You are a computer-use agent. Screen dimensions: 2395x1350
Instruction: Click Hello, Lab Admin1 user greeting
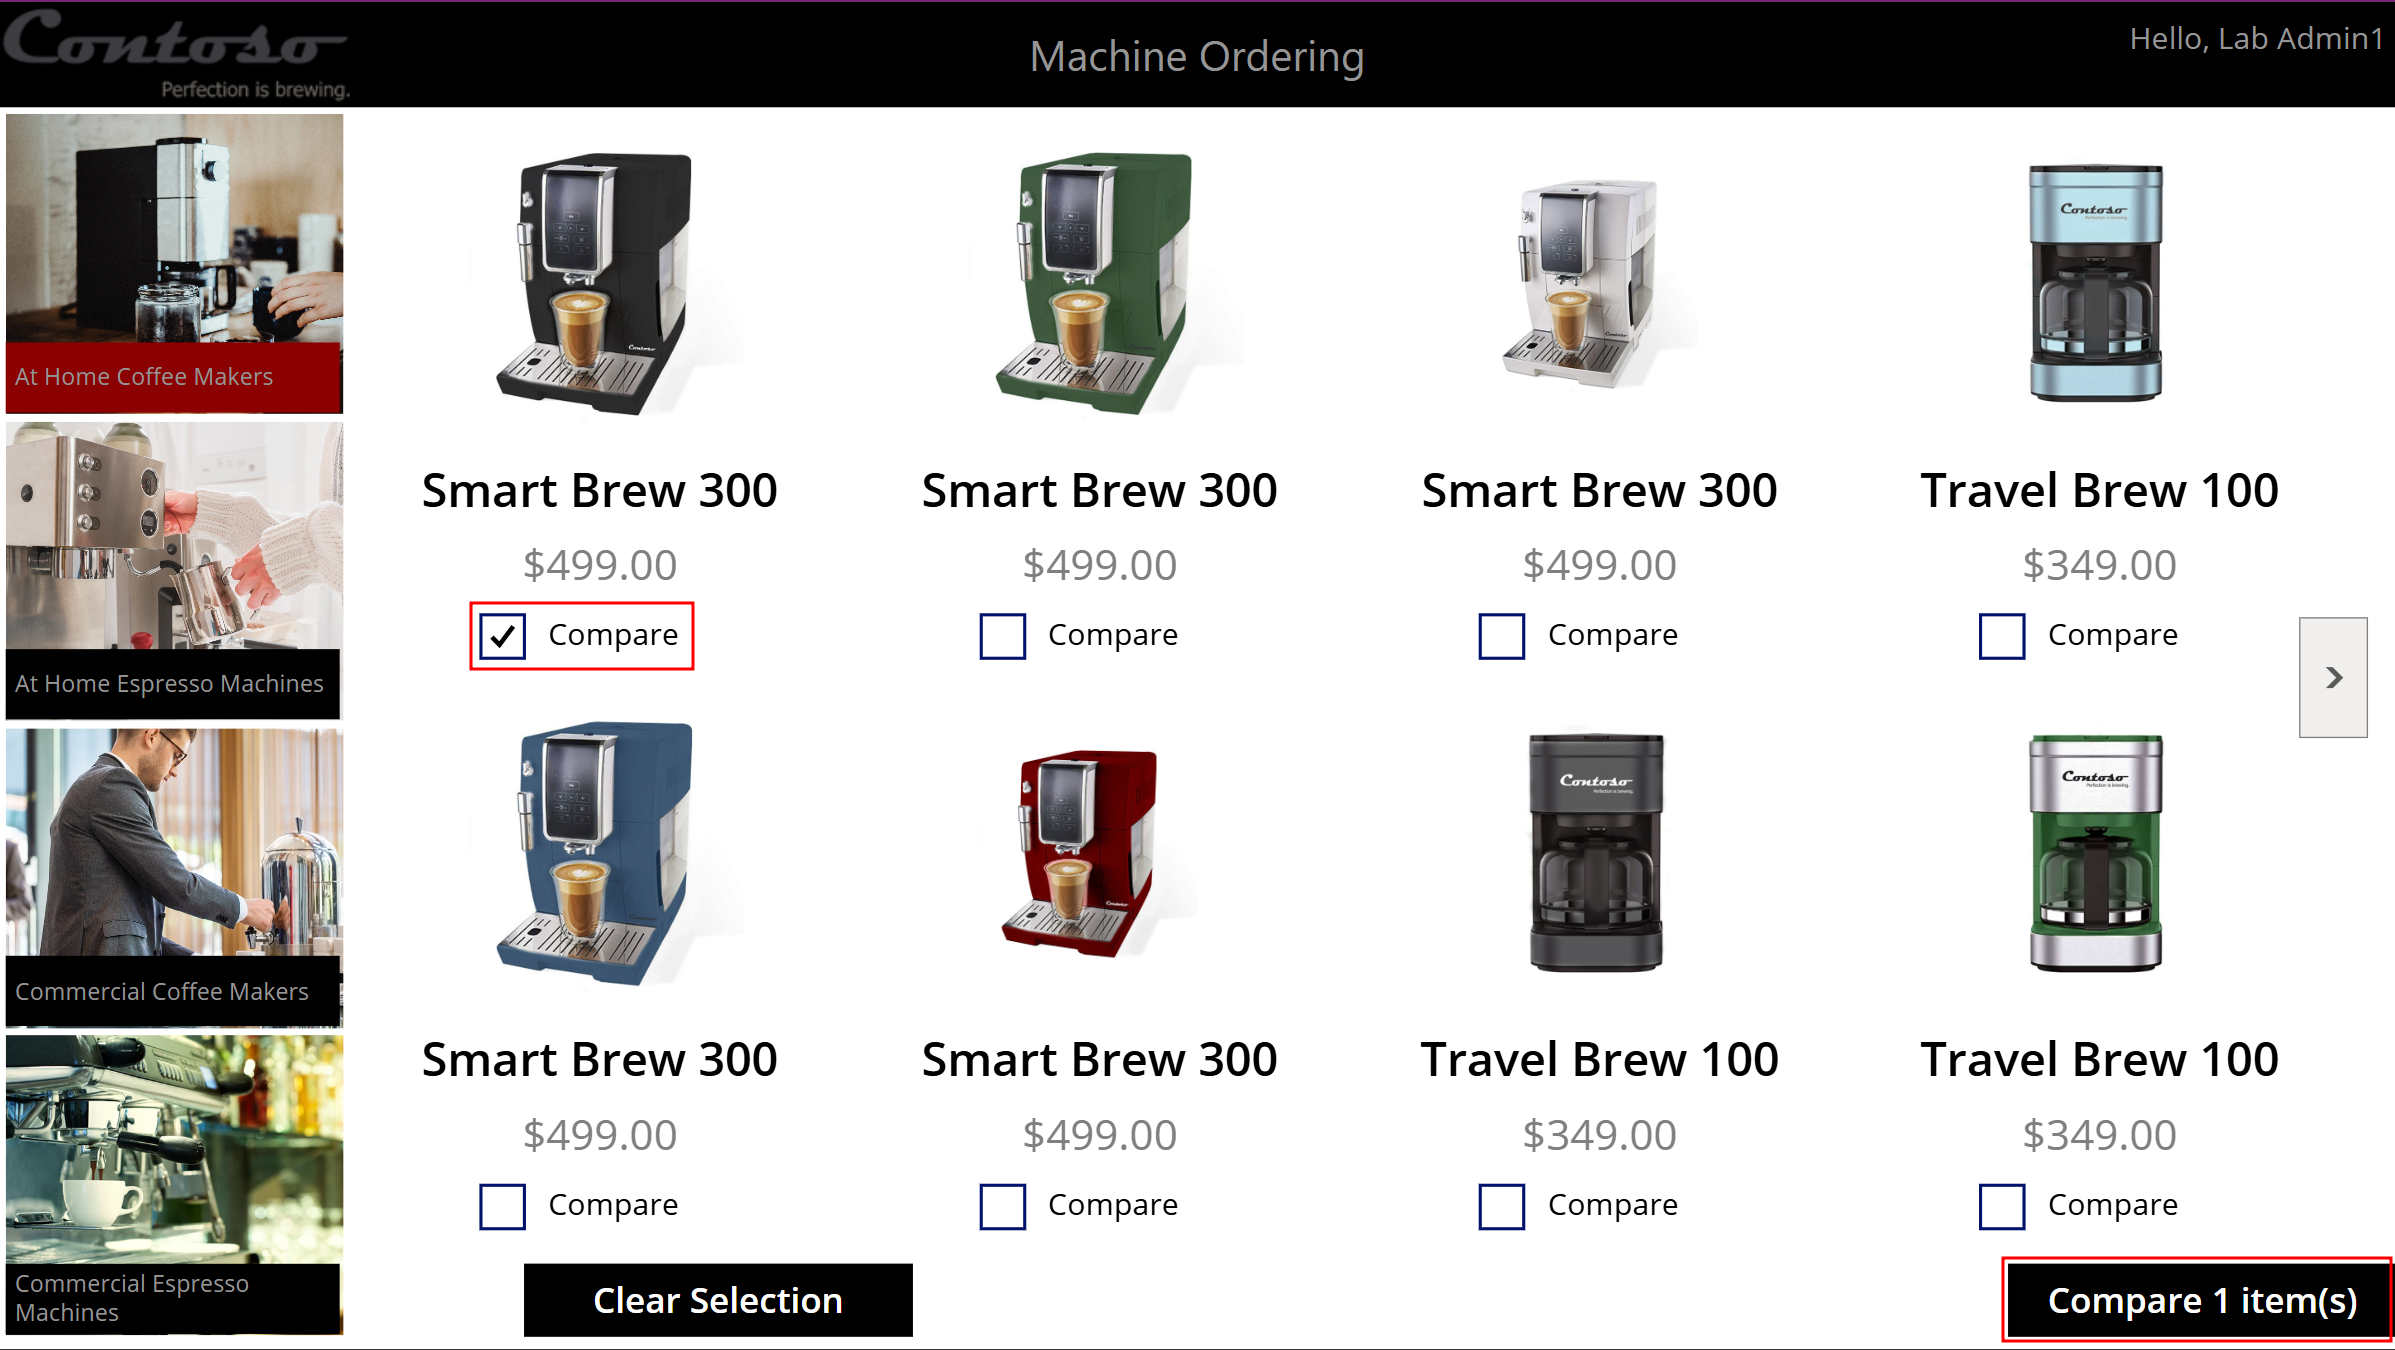[x=2256, y=38]
